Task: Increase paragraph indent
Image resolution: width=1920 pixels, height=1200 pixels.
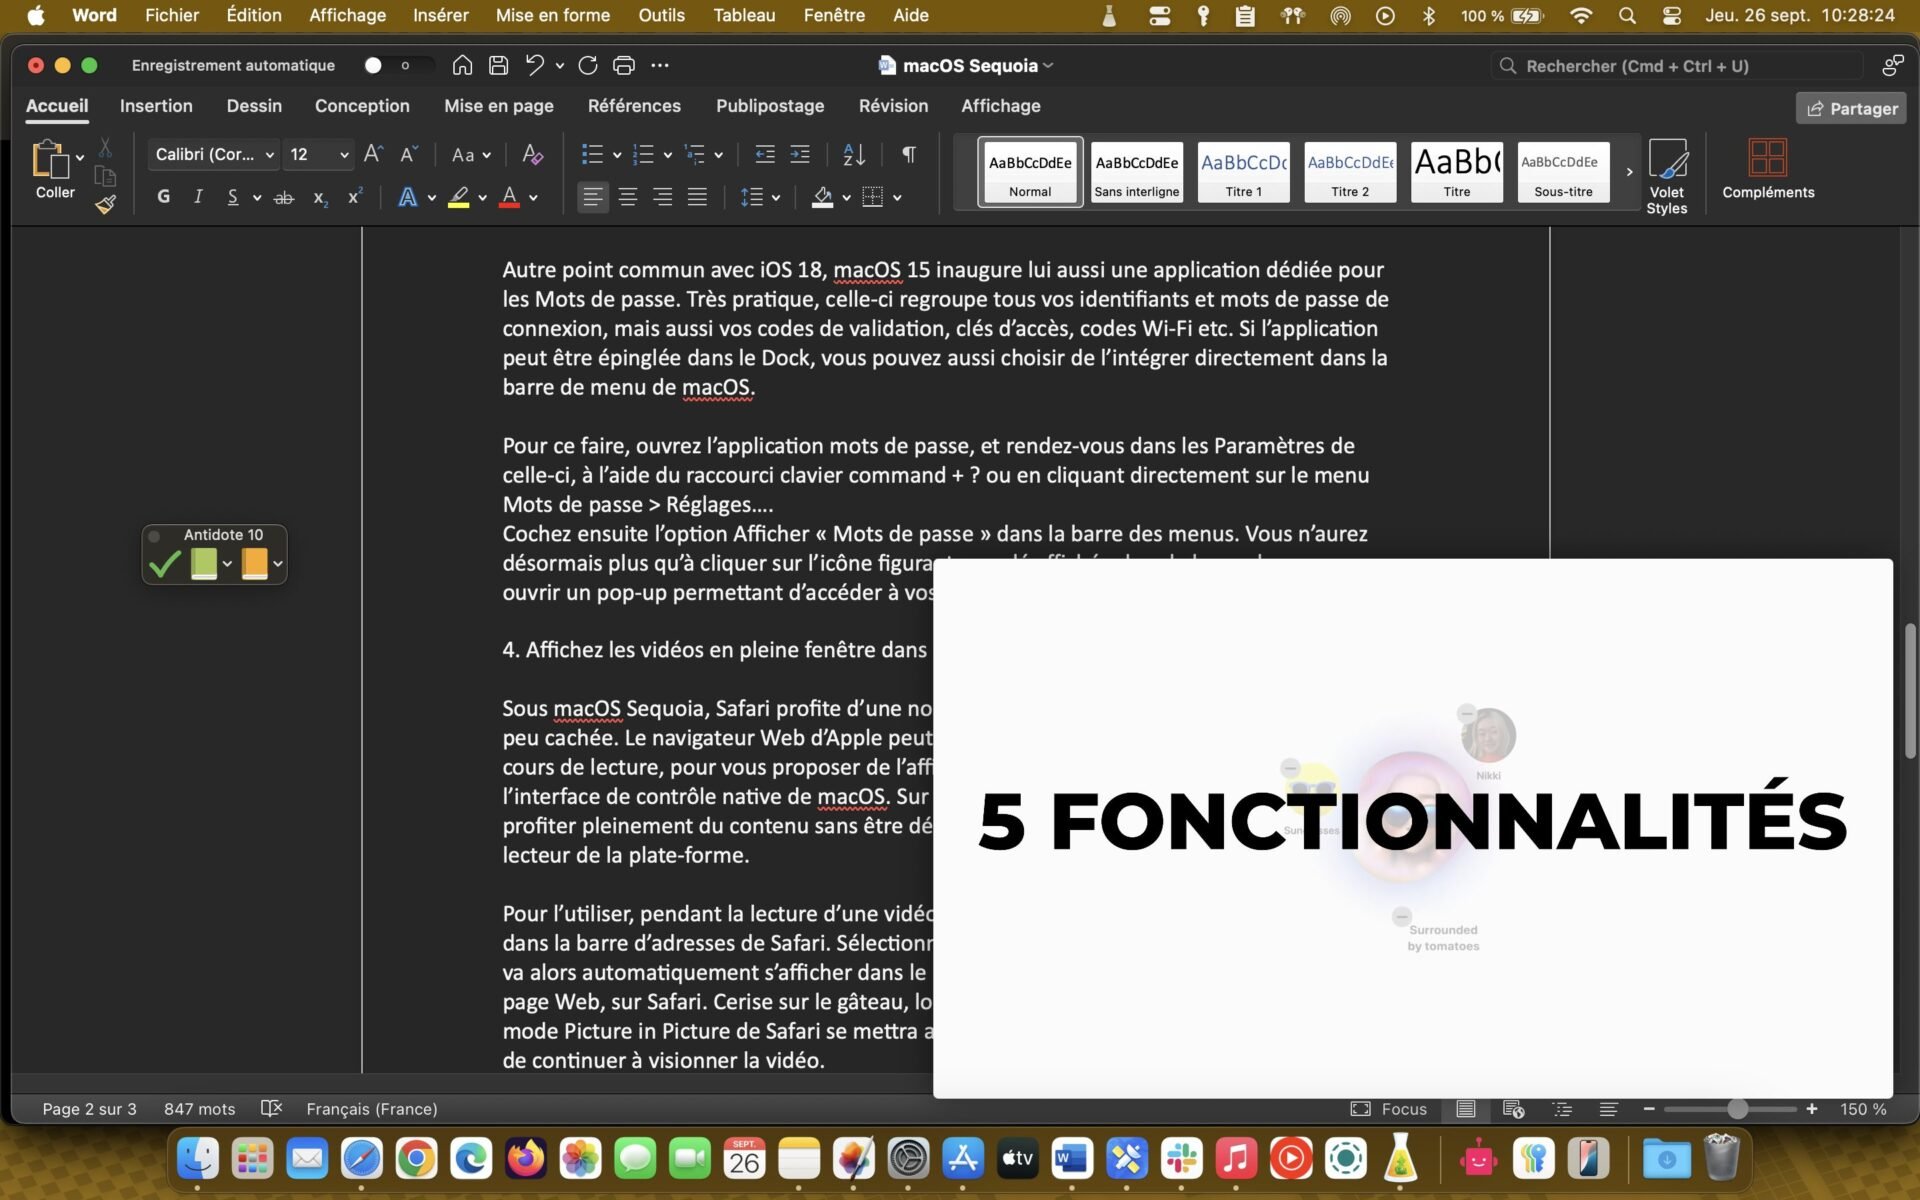Action: [x=800, y=154]
